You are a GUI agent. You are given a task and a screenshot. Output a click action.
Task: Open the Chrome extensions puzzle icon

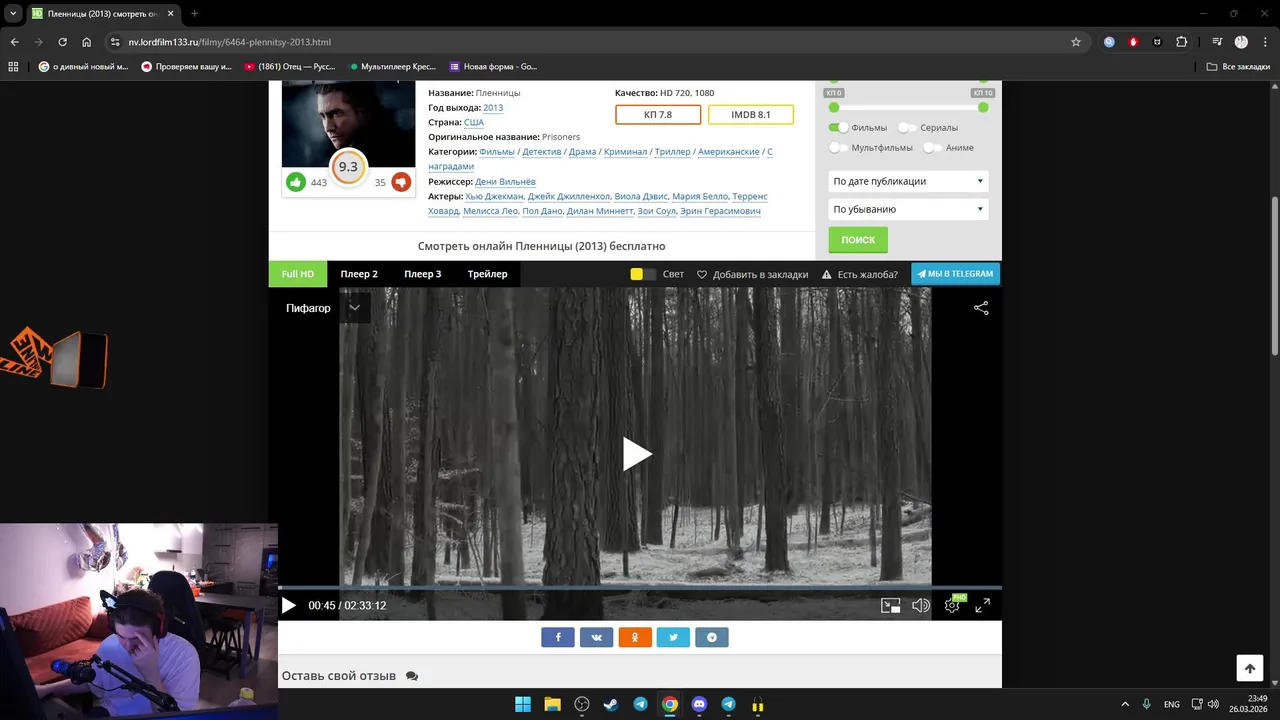pyautogui.click(x=1182, y=42)
